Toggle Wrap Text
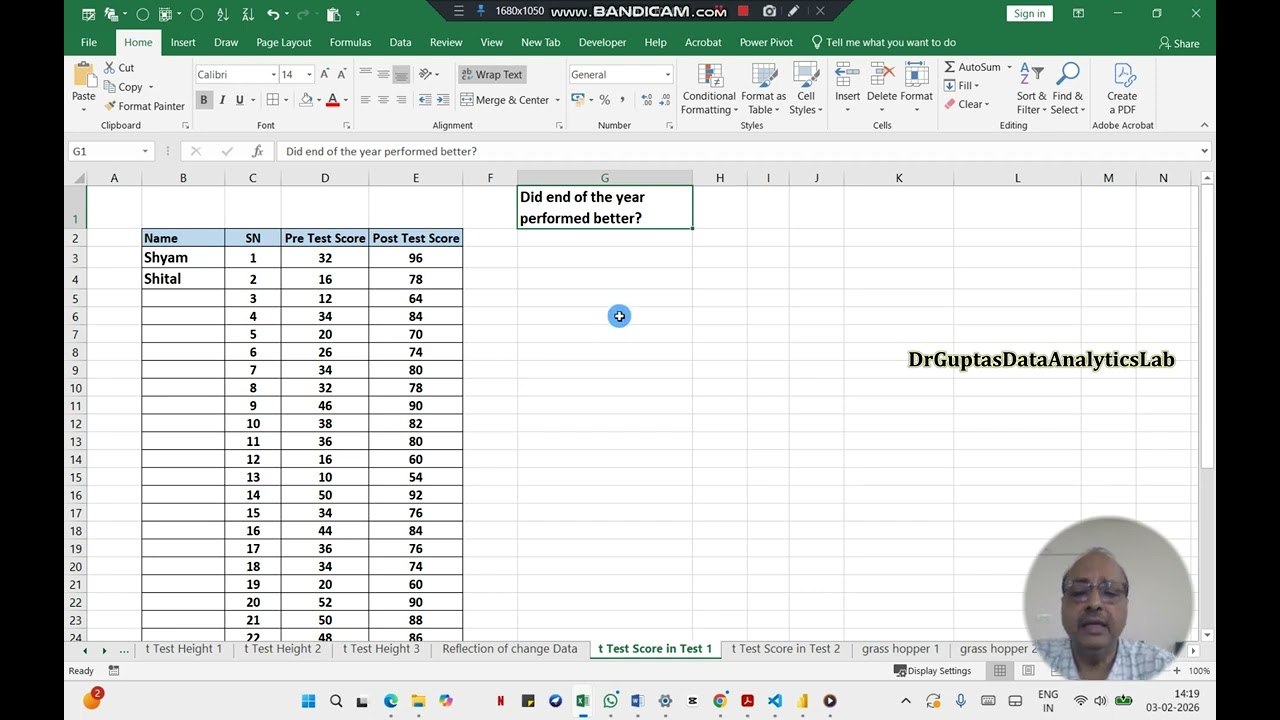 point(491,75)
